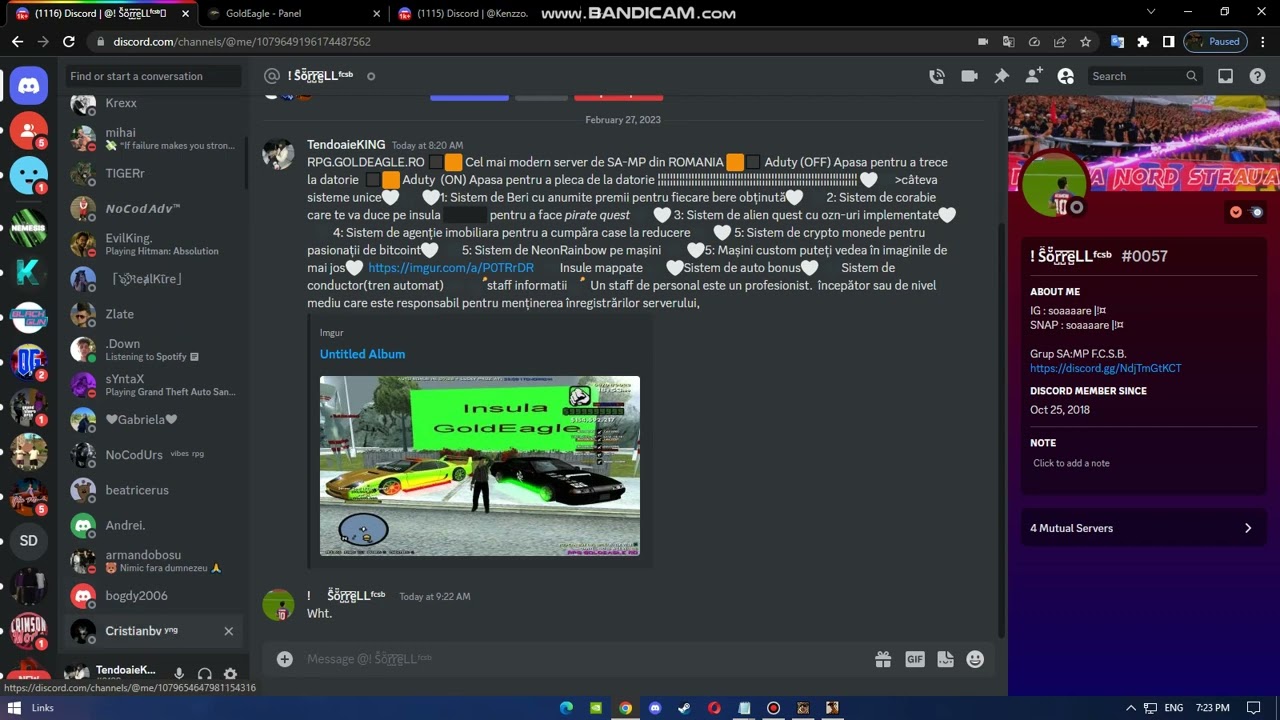
Task: Open Steam from the taskbar
Action: coord(684,708)
